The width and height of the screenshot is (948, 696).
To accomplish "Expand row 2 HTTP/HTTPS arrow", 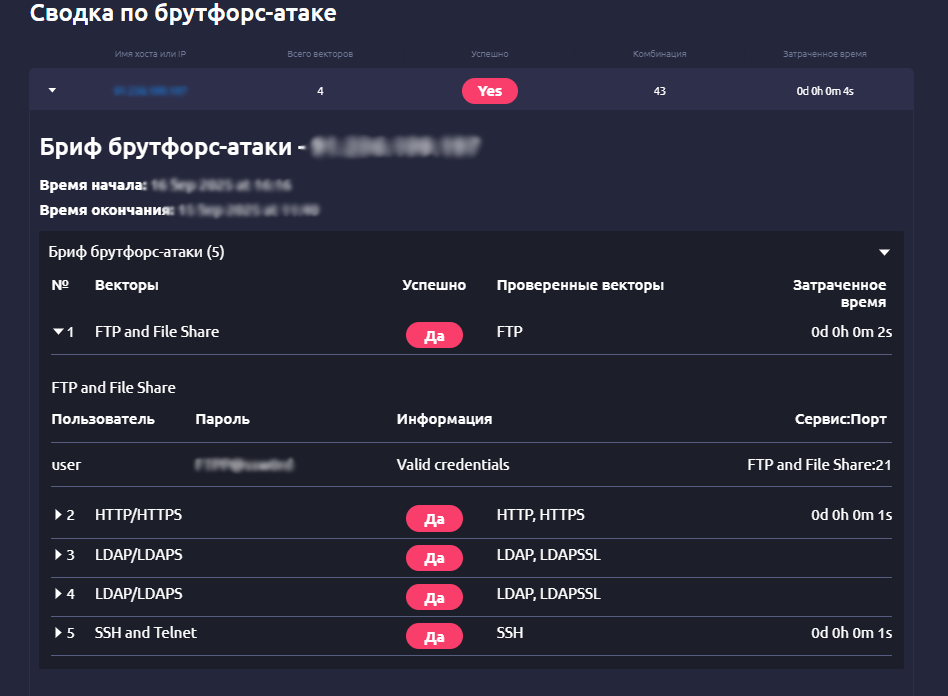I will click(x=59, y=515).
